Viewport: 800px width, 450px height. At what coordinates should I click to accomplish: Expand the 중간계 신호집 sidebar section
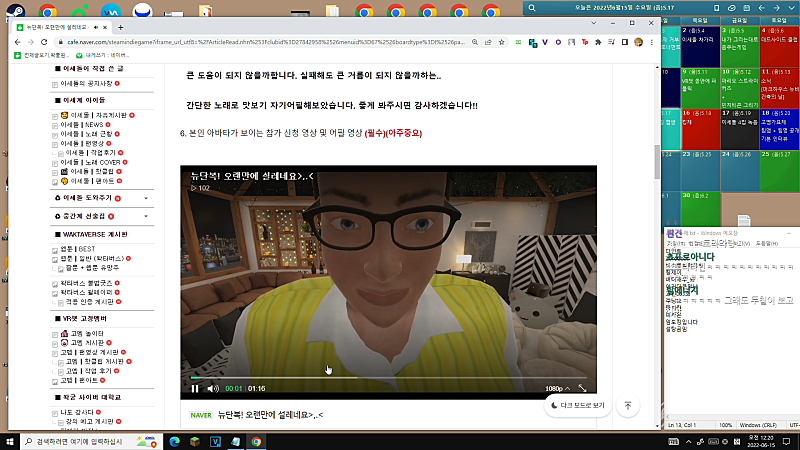click(x=146, y=216)
